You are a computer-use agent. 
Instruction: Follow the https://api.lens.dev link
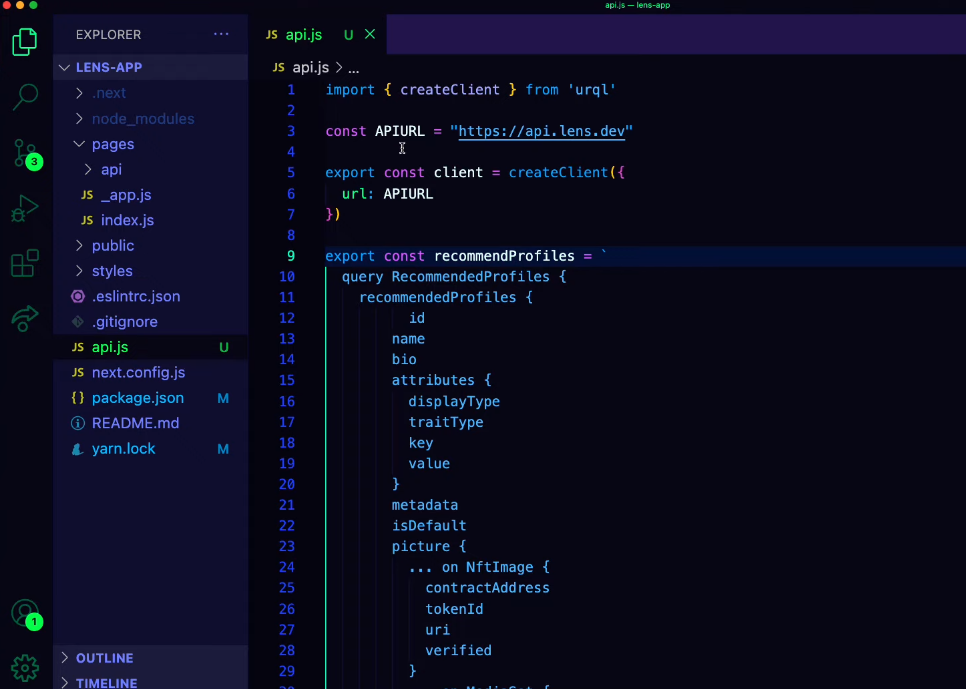[x=541, y=131]
